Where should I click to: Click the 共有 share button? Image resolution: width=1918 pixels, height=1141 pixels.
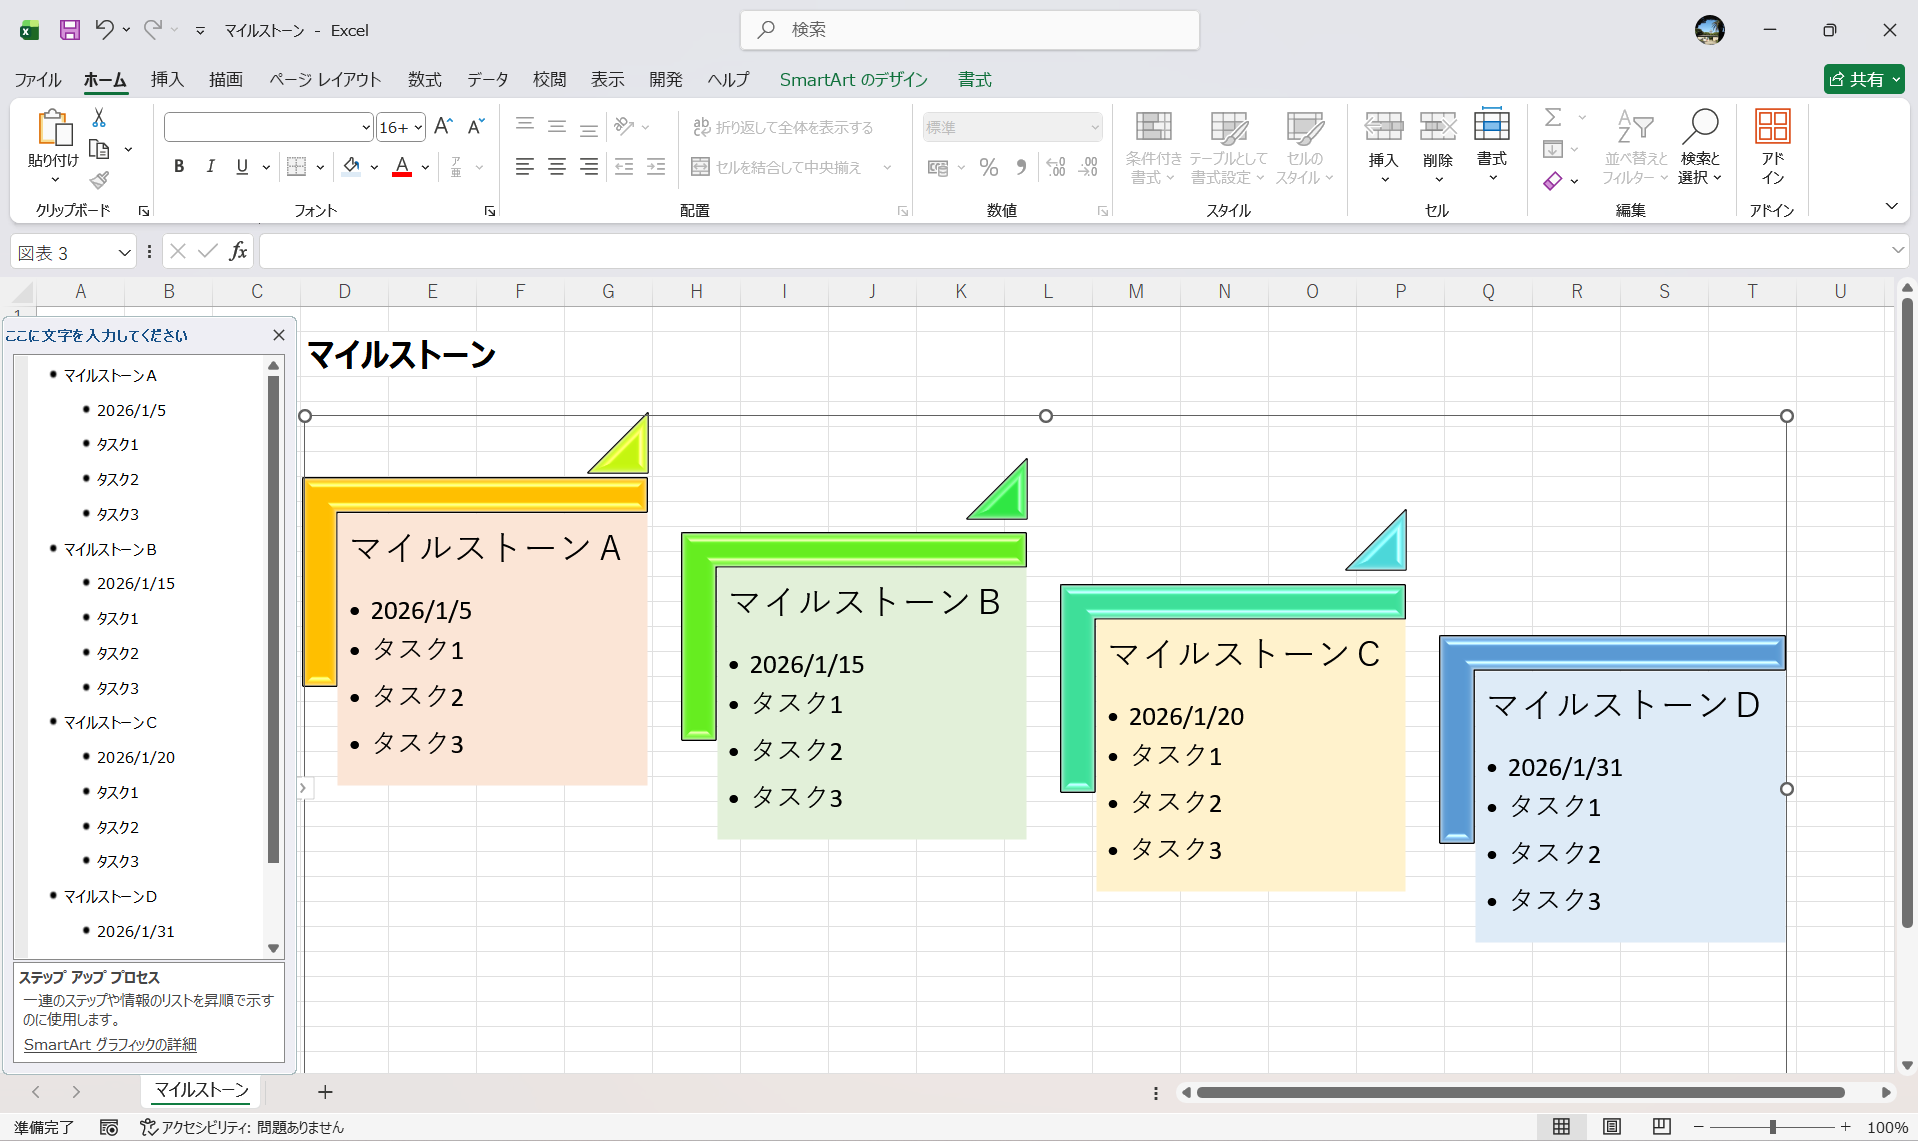[x=1863, y=80]
